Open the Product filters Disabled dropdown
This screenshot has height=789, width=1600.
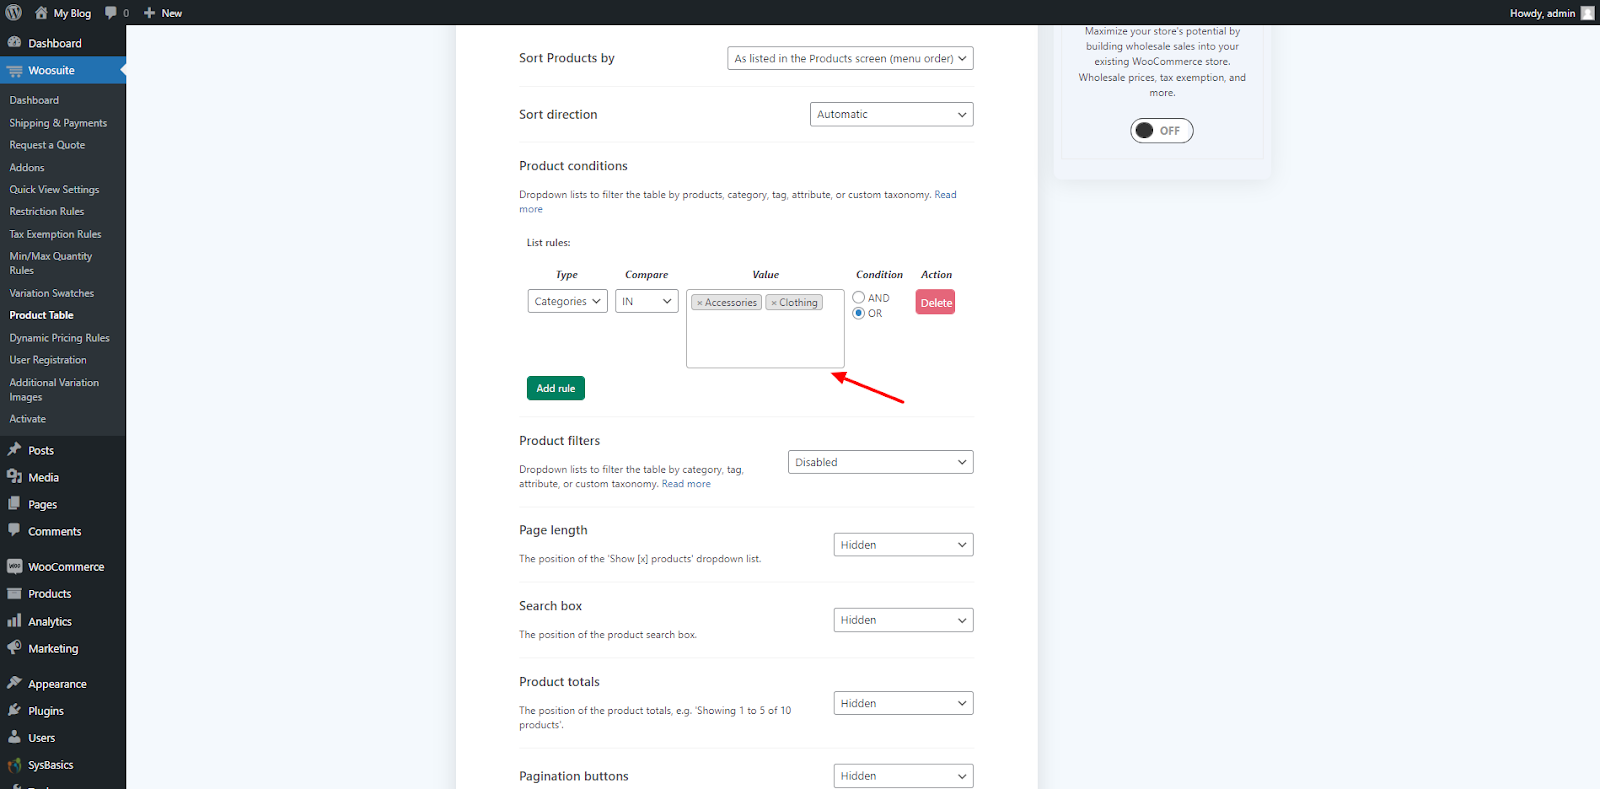pos(880,462)
